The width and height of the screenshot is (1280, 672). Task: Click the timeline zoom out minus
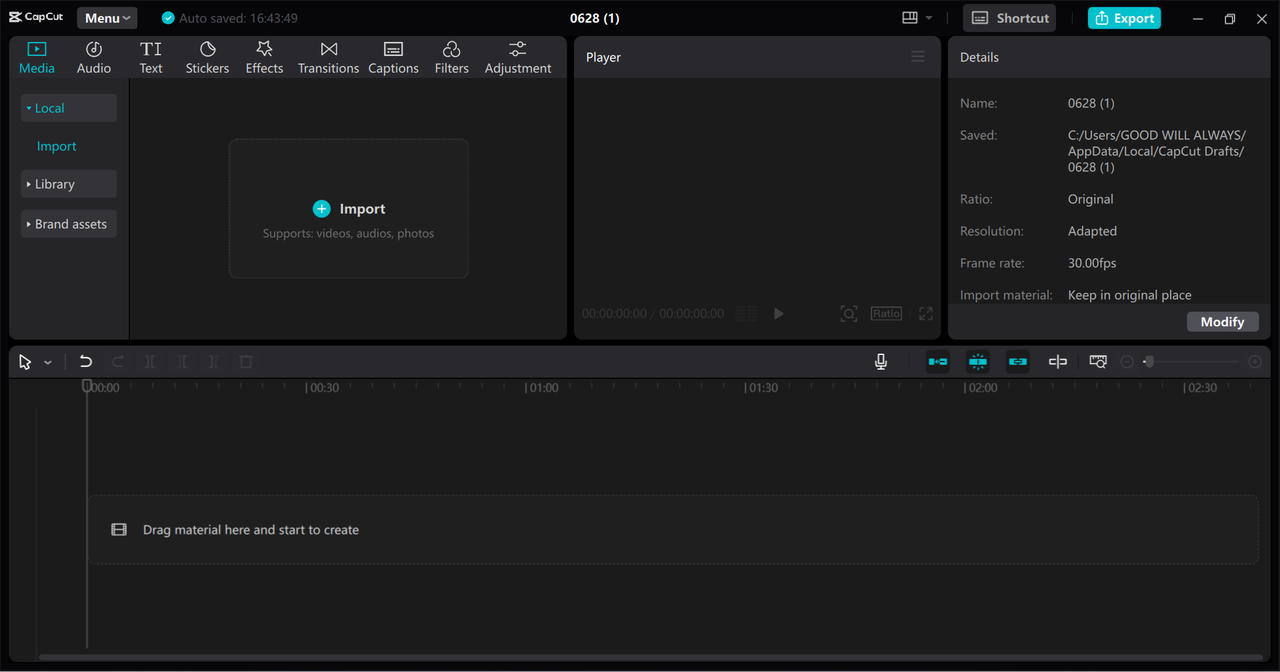tap(1127, 362)
